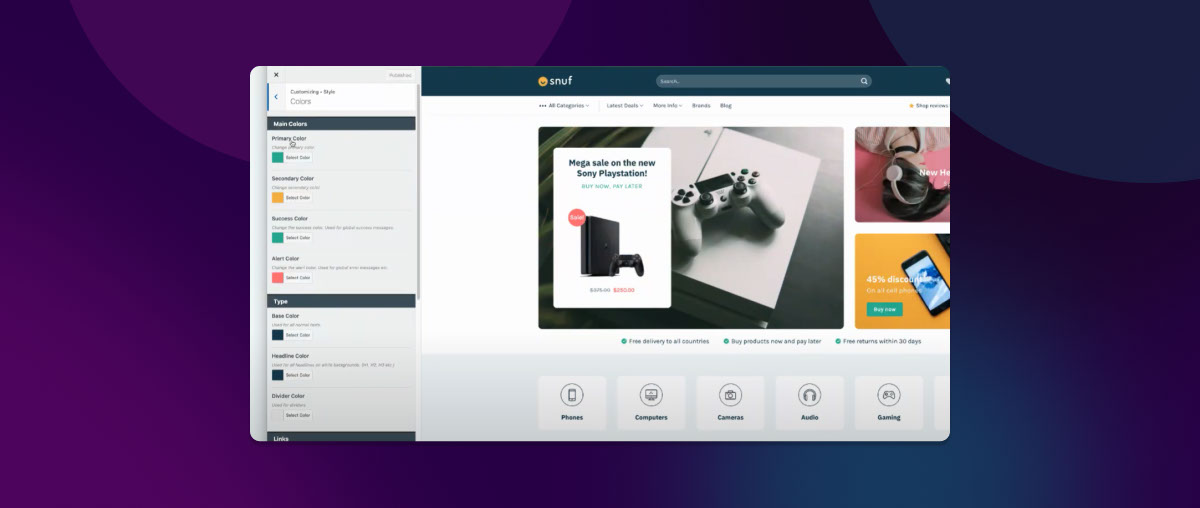
Task: Click Select Color under Divider Color
Action: pos(298,415)
